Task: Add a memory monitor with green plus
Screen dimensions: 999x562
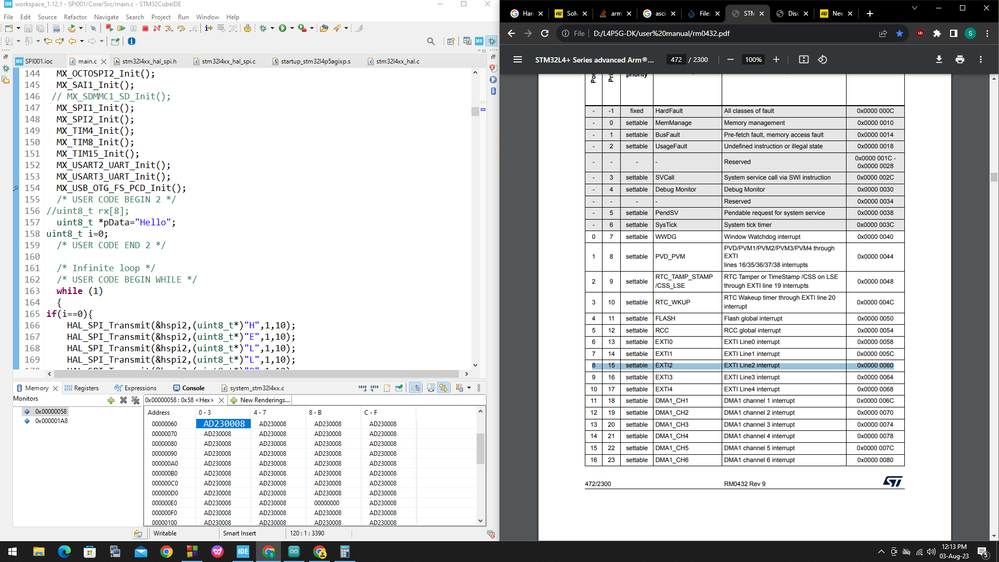Action: pos(111,400)
